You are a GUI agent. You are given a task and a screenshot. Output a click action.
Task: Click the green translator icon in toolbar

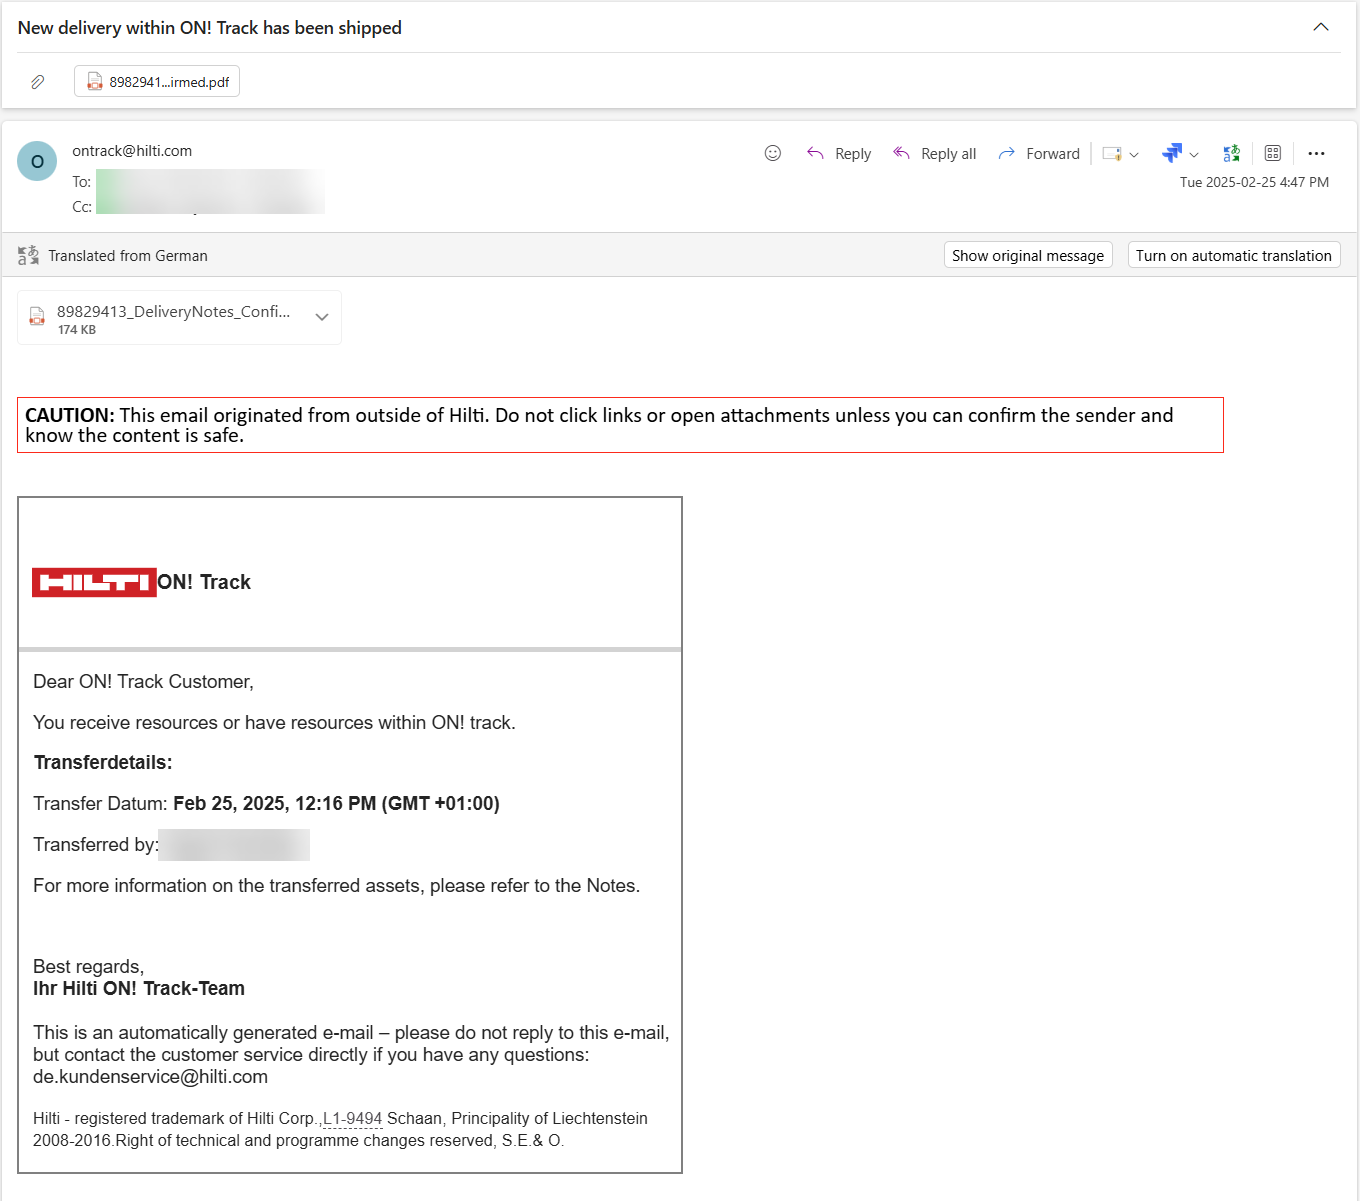point(1232,153)
